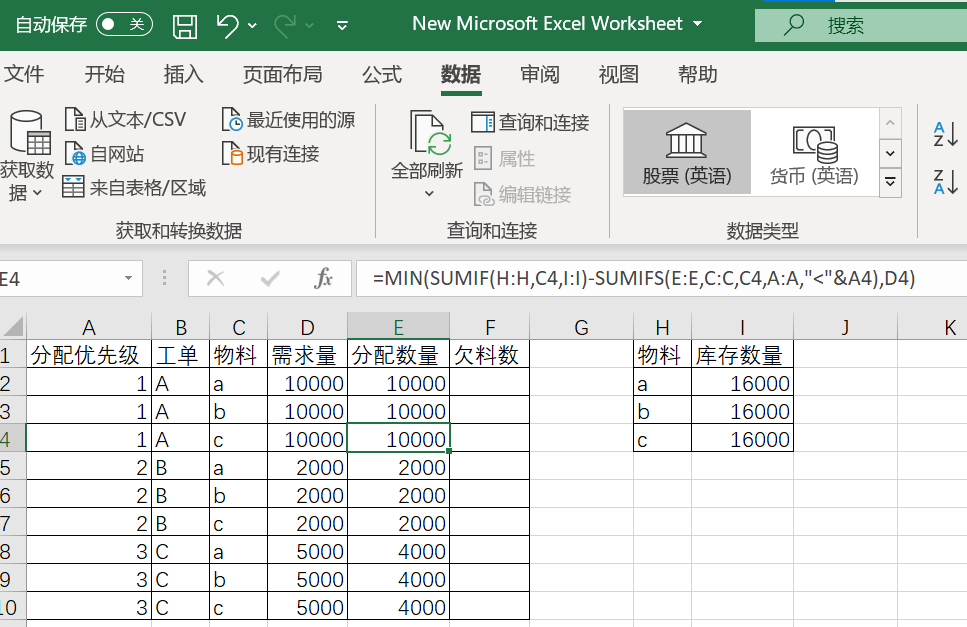Click 来自表格/区域 button
967x627 pixels.
click(x=134, y=187)
